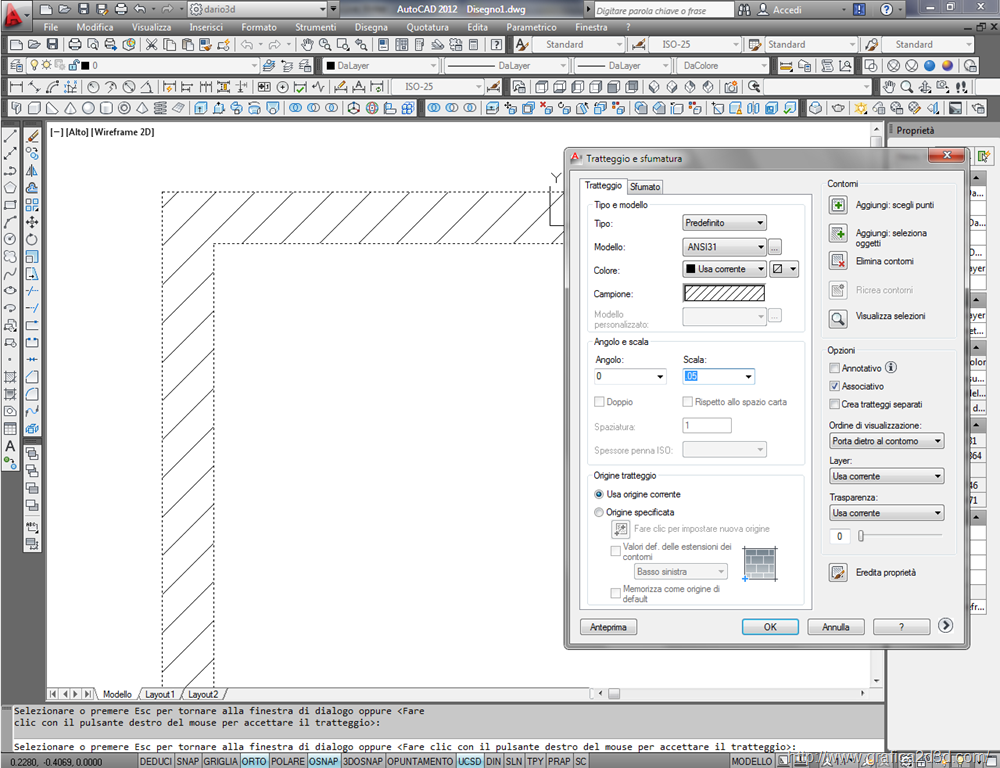Enable the Annotativo checkbox

(x=835, y=368)
